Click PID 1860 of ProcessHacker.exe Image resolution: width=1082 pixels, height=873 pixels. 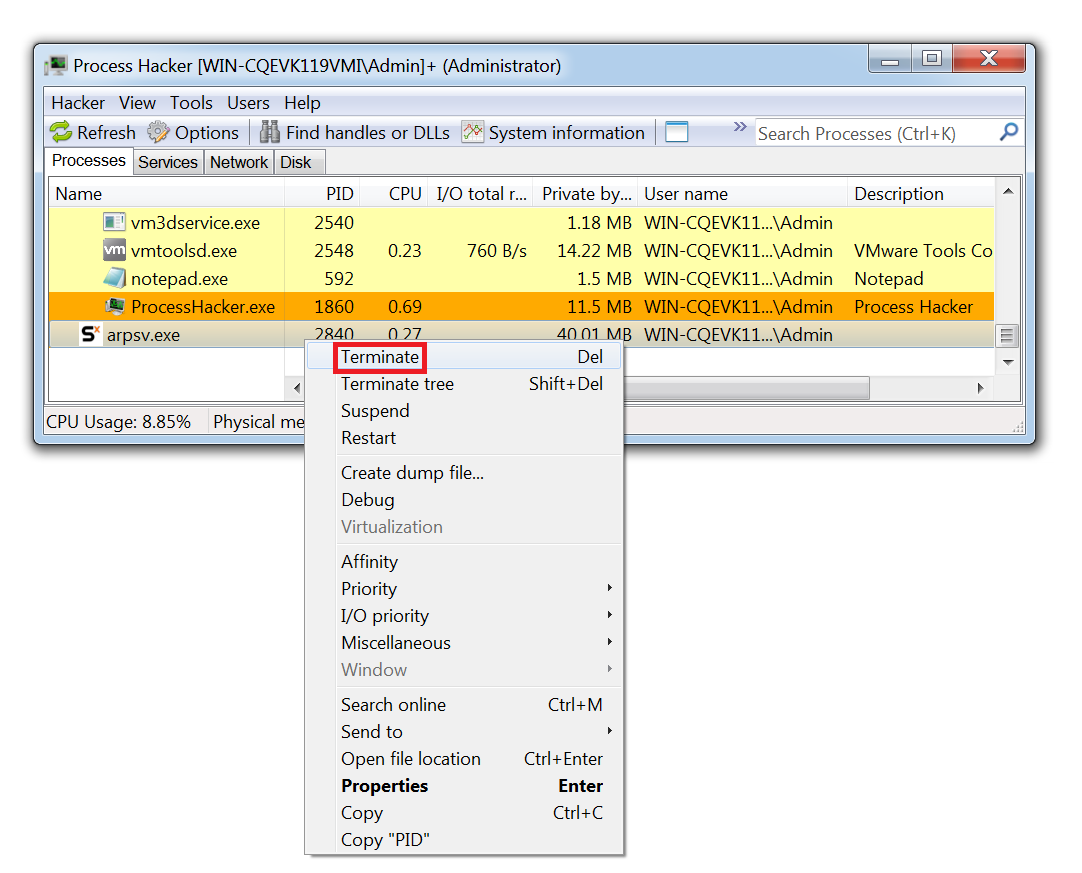(333, 306)
